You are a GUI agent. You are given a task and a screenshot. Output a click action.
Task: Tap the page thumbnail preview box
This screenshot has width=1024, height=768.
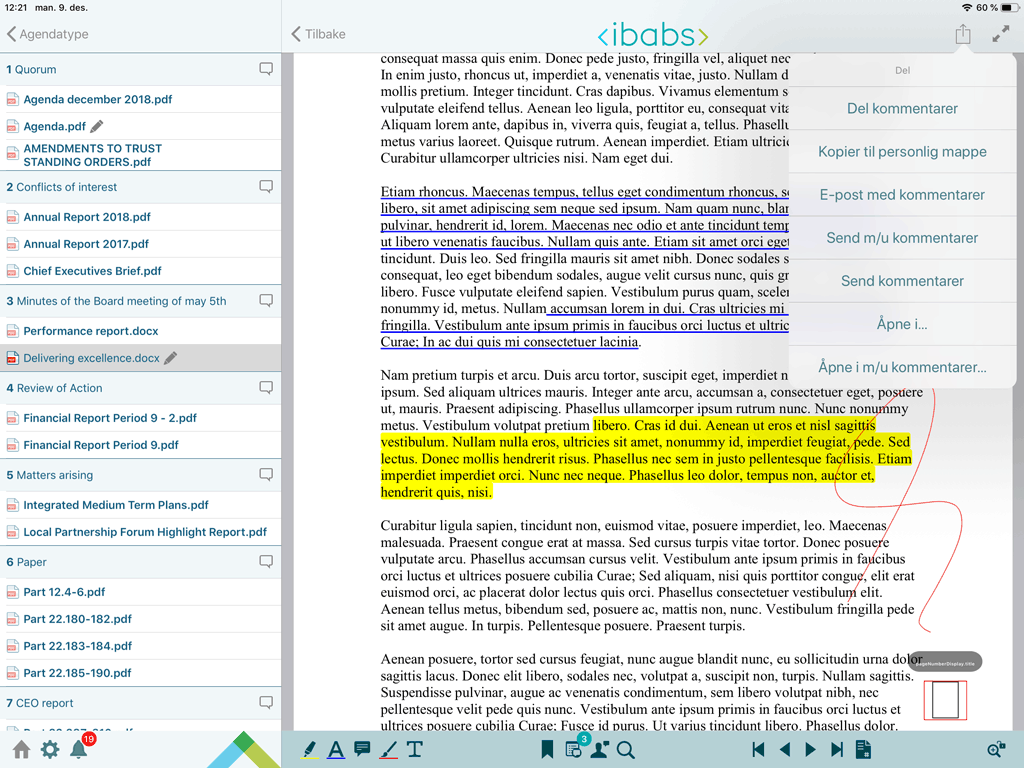click(x=945, y=700)
